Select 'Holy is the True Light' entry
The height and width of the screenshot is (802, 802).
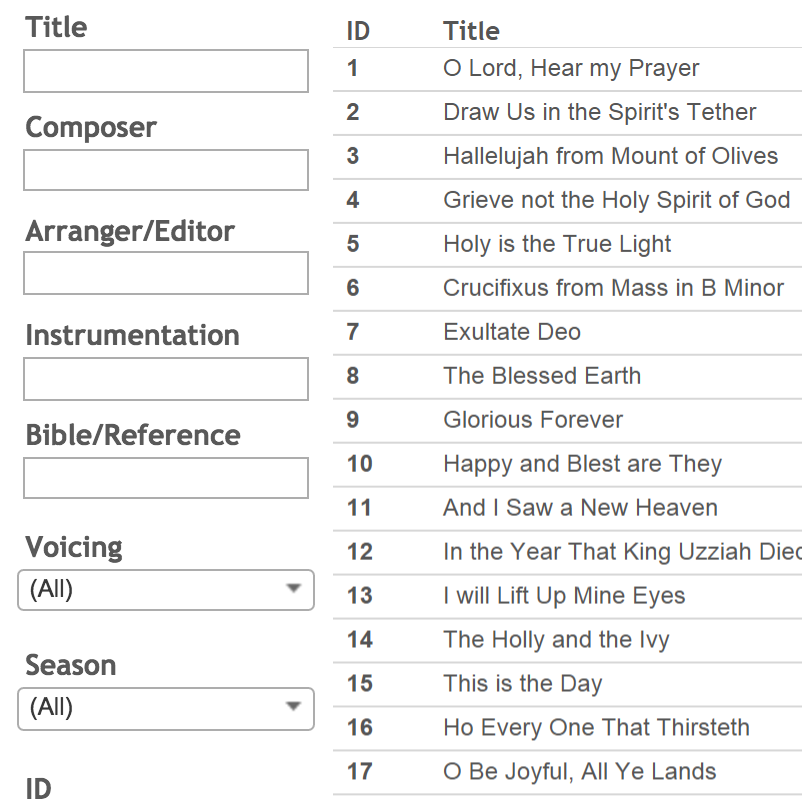(x=557, y=245)
